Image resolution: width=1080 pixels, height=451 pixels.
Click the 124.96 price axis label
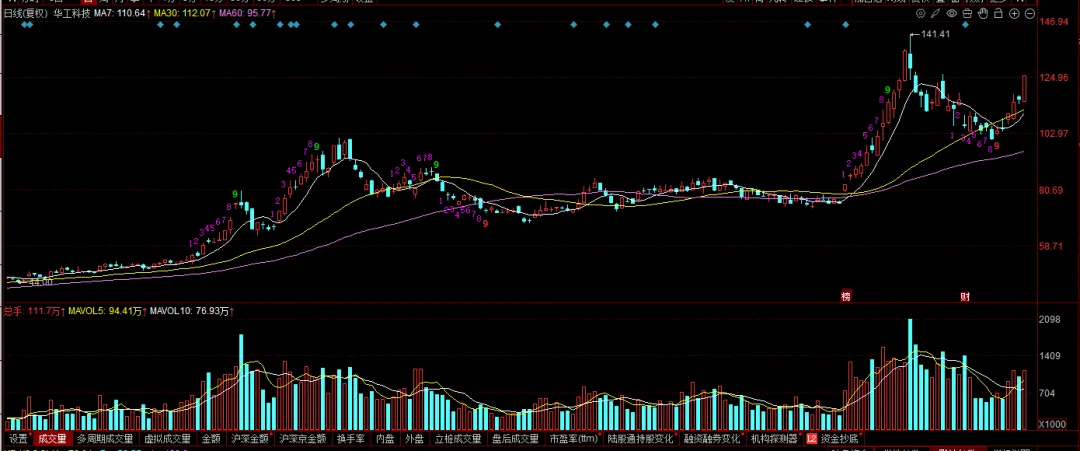click(x=1054, y=77)
